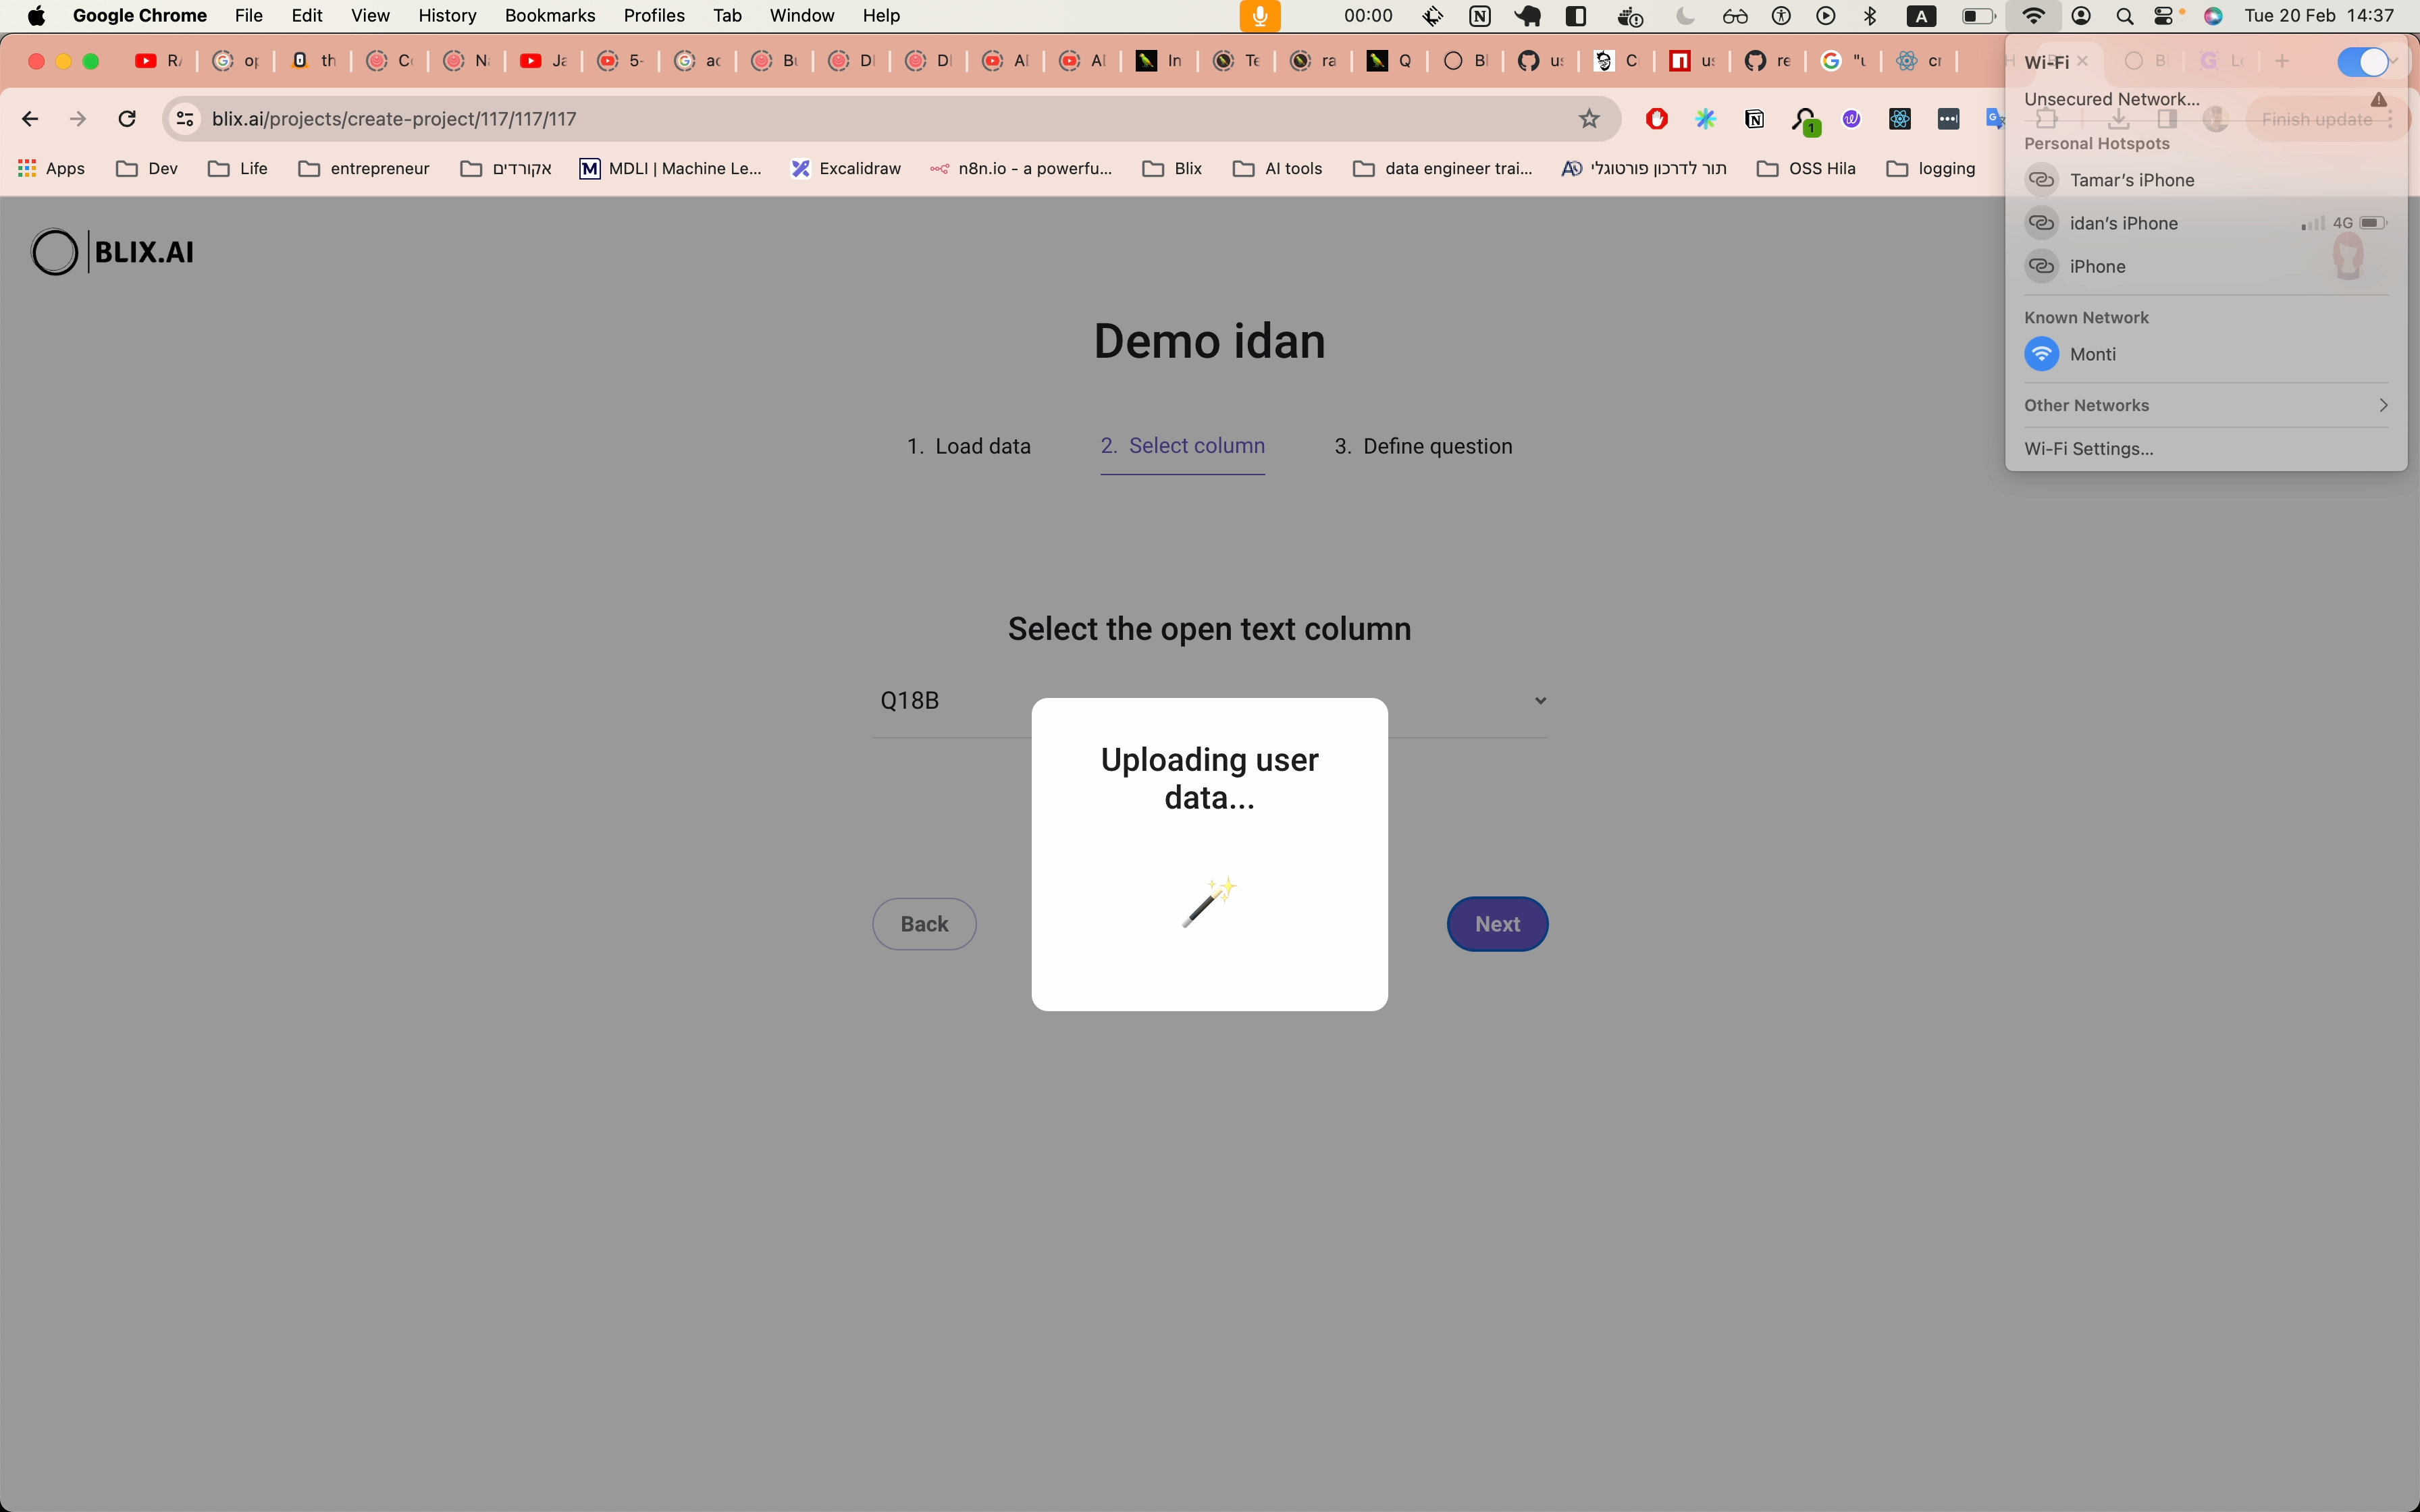This screenshot has height=1512, width=2420.
Task: Expand Other Networks list
Action: click(x=2206, y=405)
